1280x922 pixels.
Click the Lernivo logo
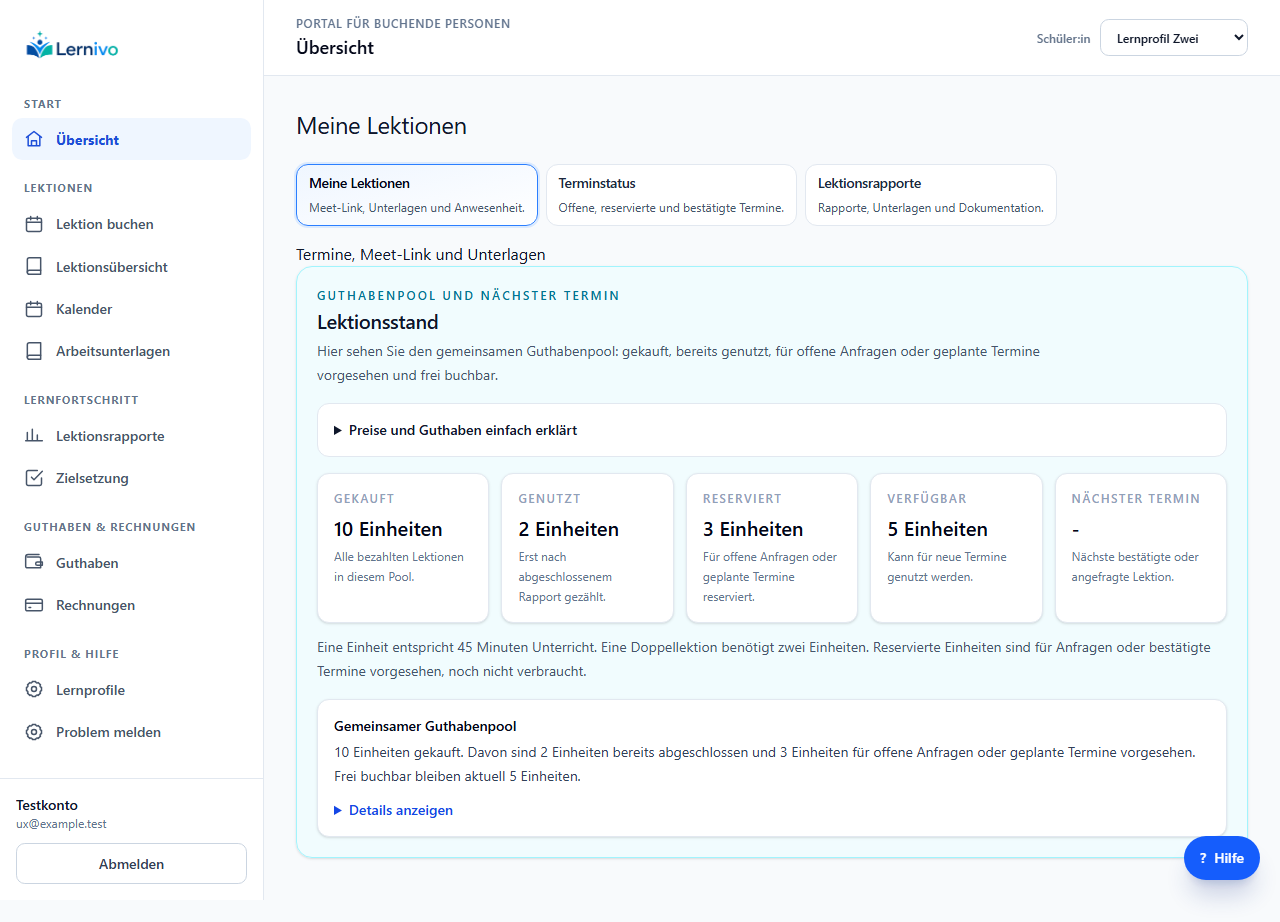[x=72, y=46]
